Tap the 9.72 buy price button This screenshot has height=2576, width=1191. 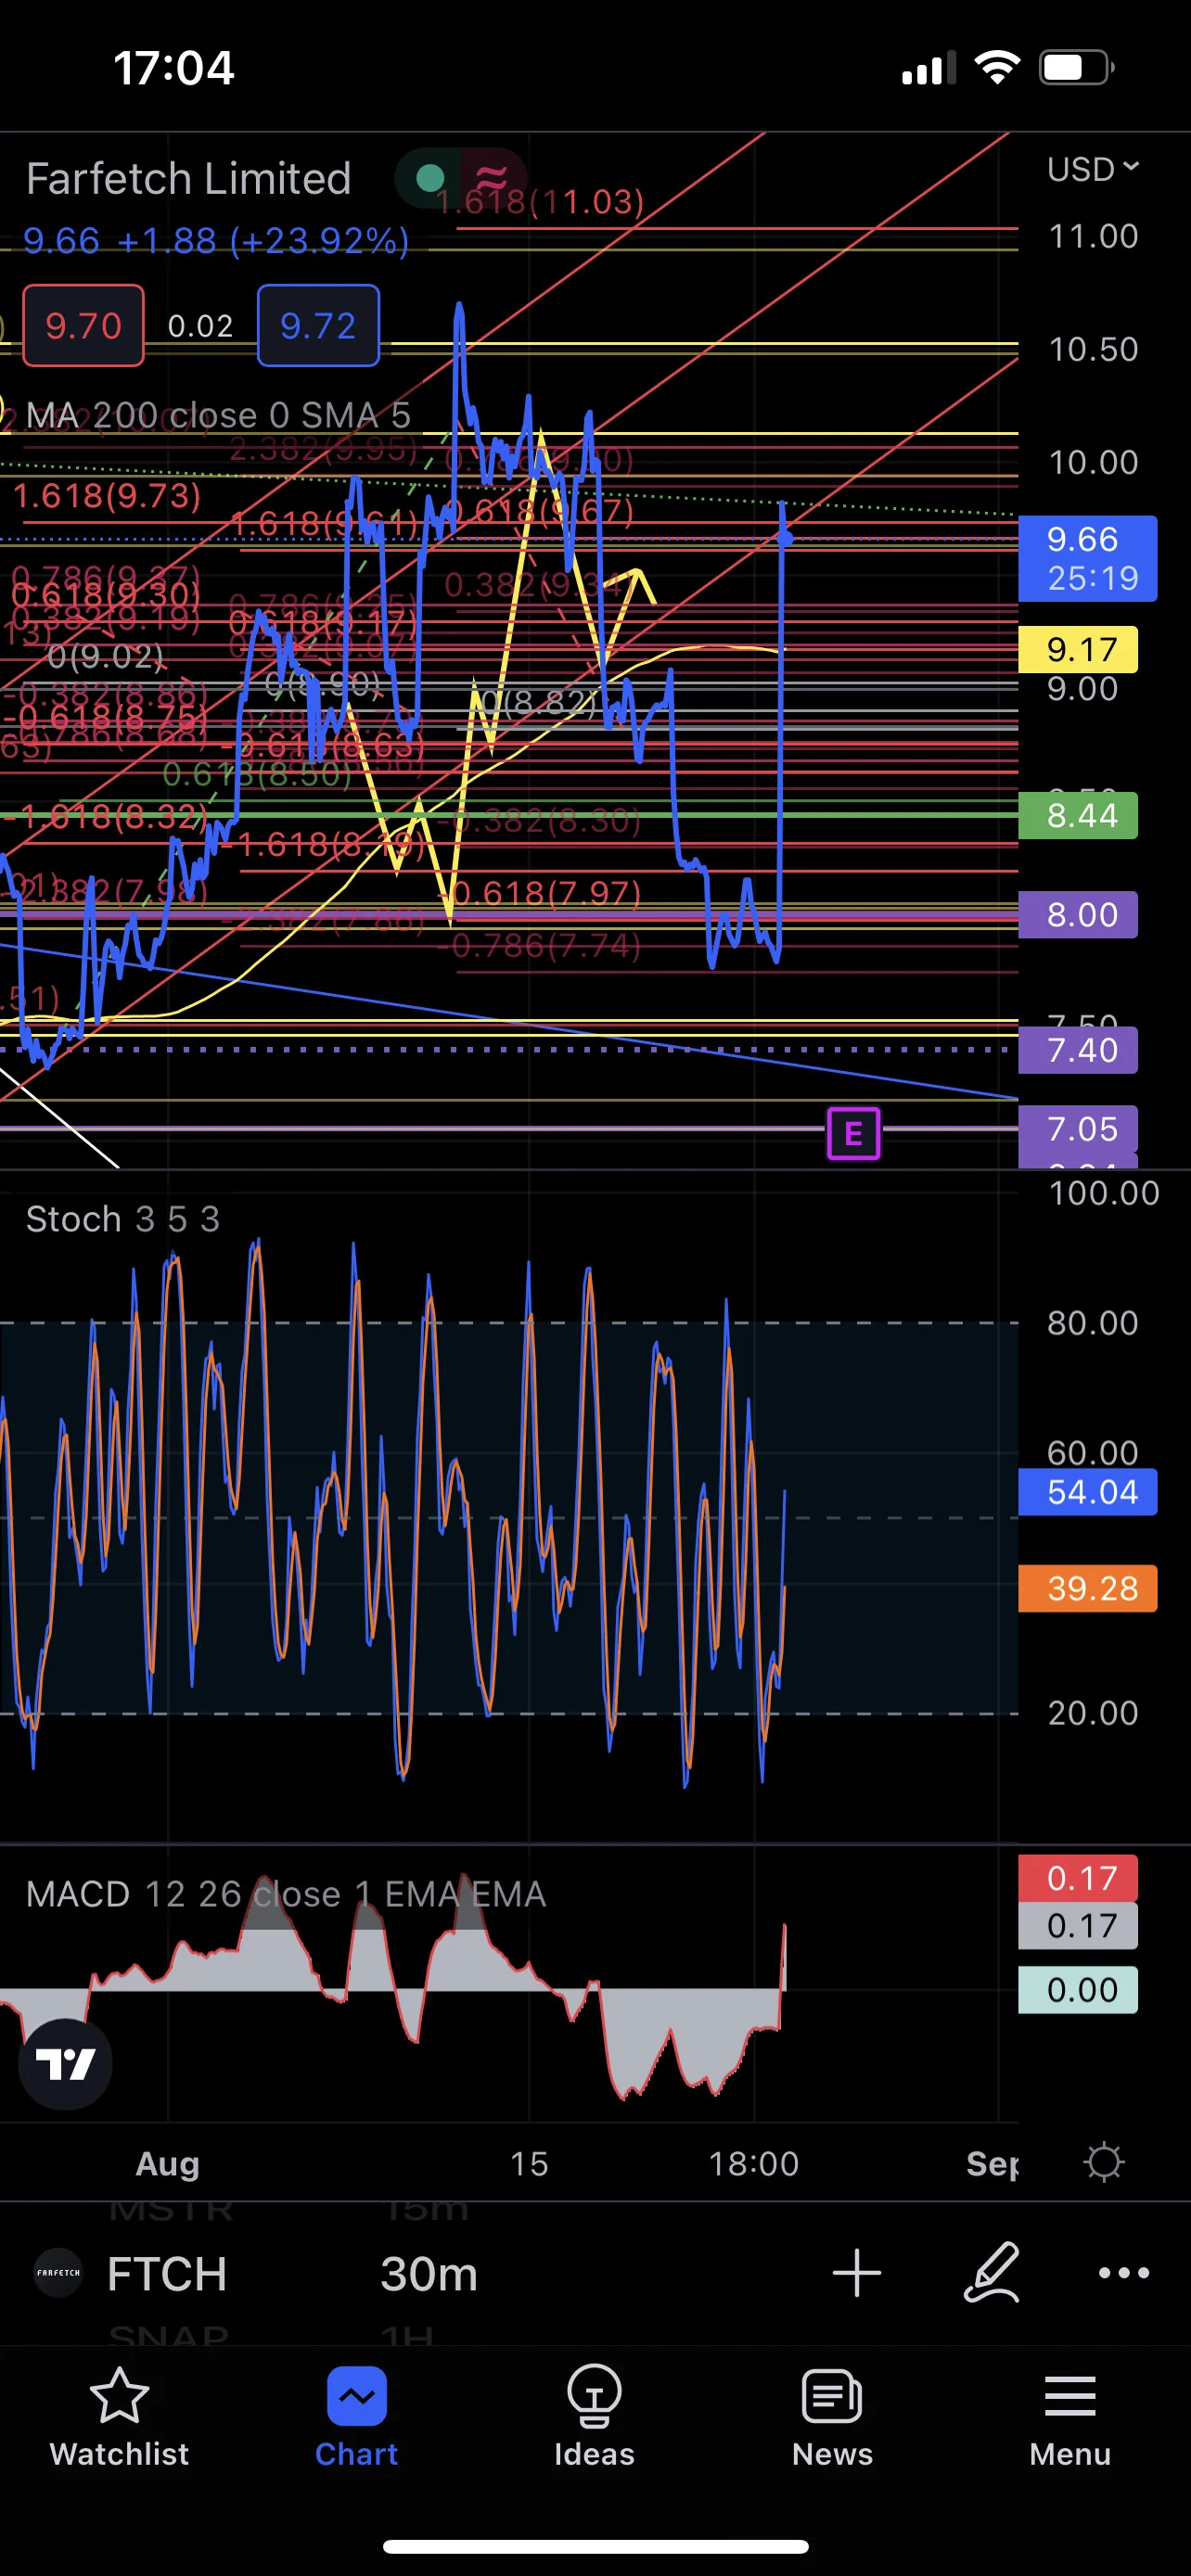point(318,326)
